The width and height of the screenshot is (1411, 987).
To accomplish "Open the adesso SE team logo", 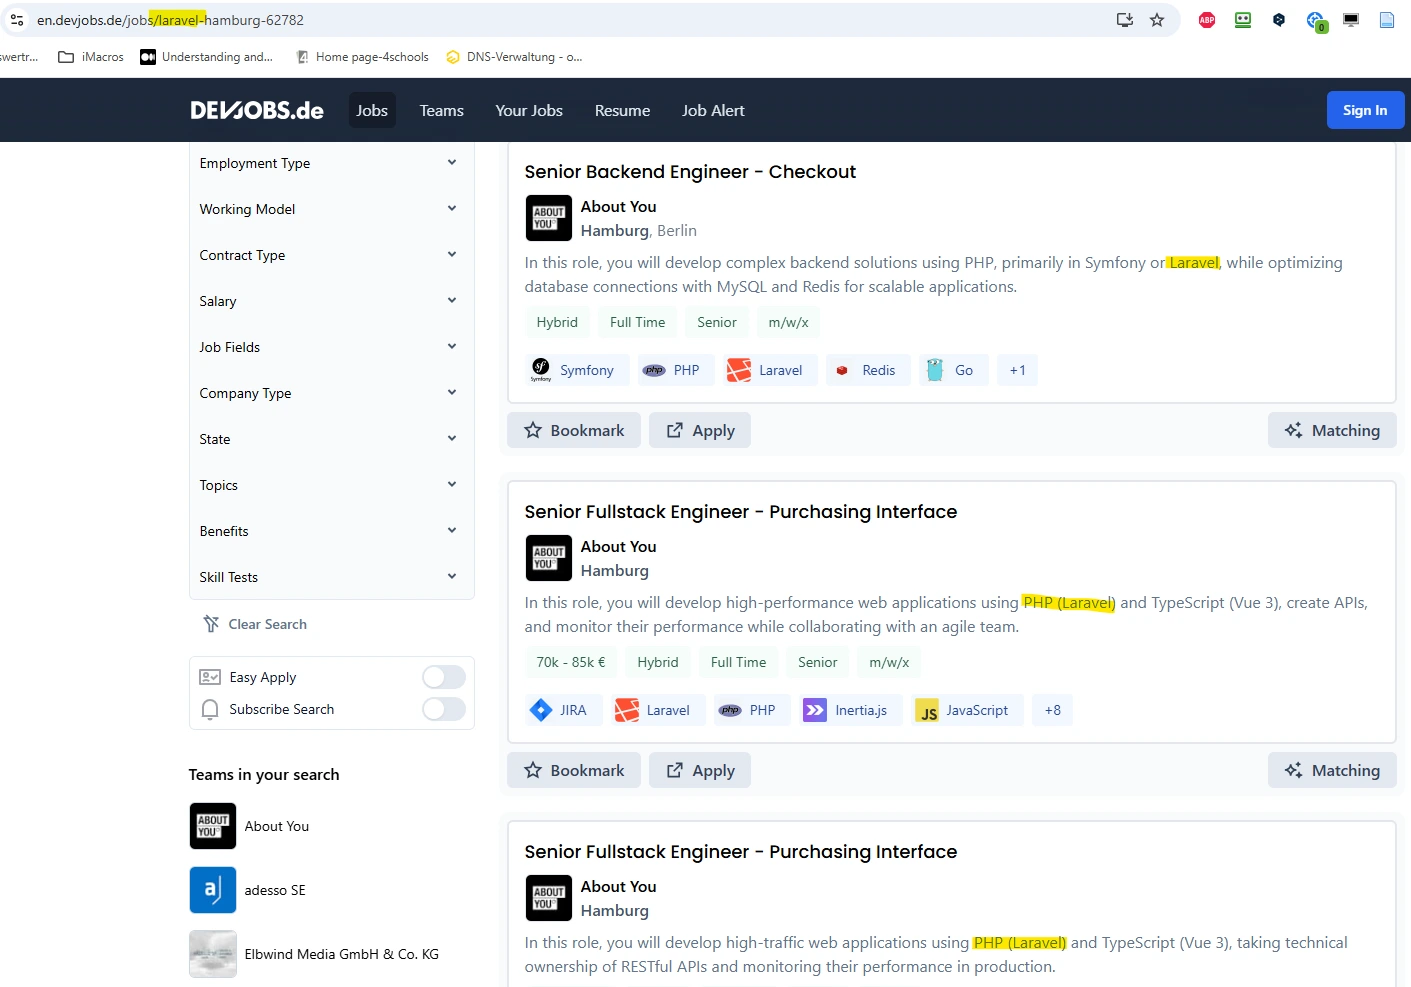I will [213, 890].
